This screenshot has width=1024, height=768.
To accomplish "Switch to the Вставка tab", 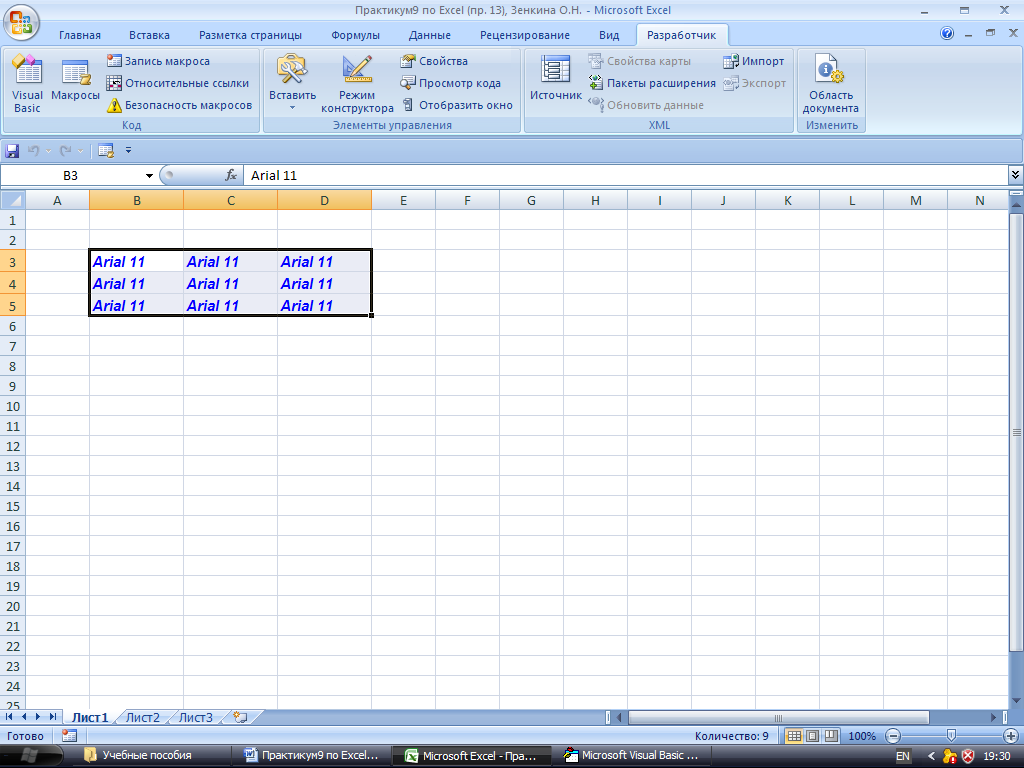I will pyautogui.click(x=149, y=35).
